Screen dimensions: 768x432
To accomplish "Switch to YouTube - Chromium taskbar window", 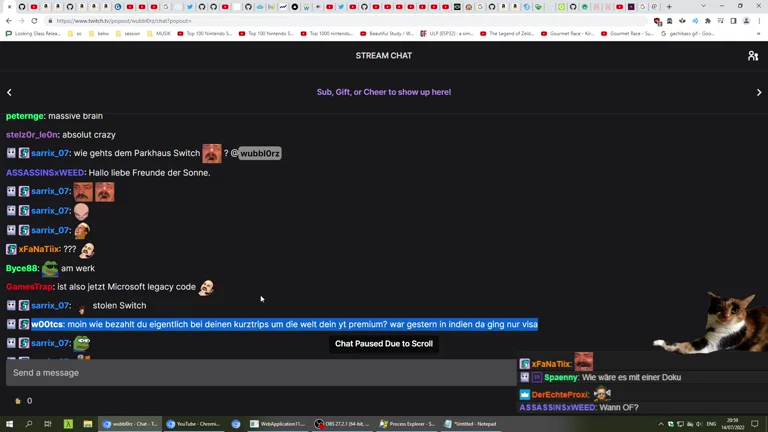I will pos(194,424).
